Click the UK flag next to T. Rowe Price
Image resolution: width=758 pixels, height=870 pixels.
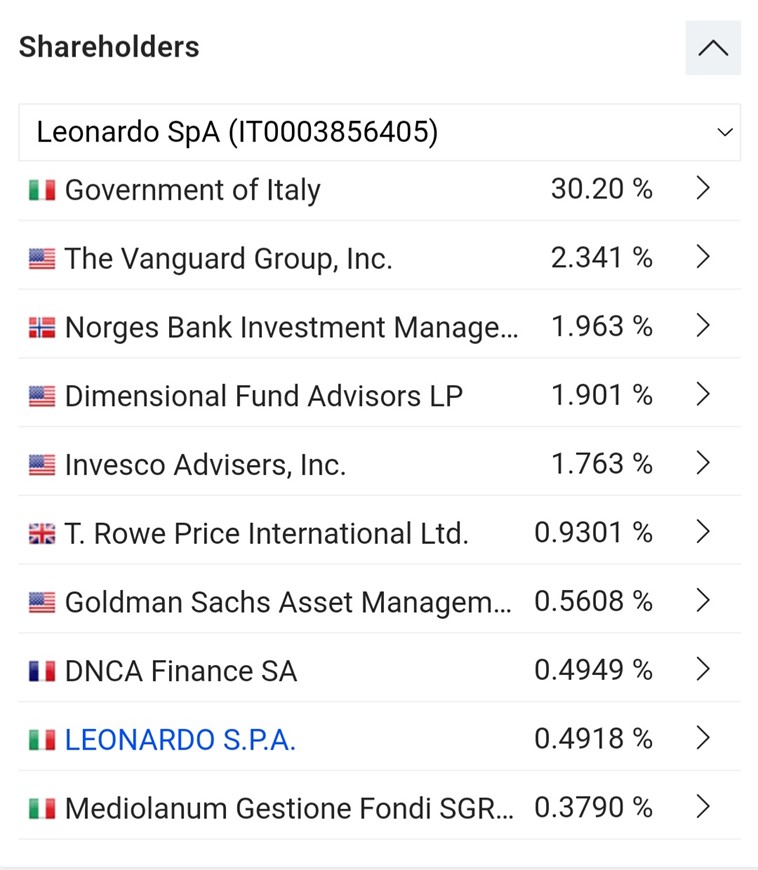pyautogui.click(x=42, y=534)
